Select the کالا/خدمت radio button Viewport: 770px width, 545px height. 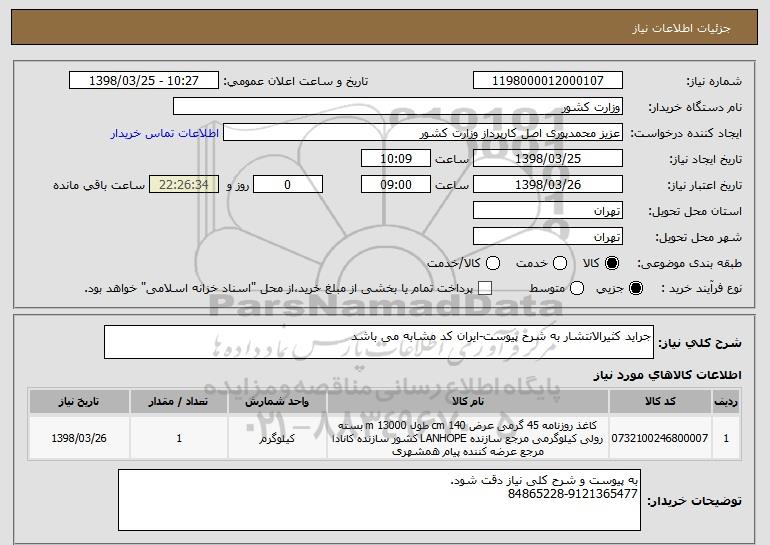(x=493, y=263)
